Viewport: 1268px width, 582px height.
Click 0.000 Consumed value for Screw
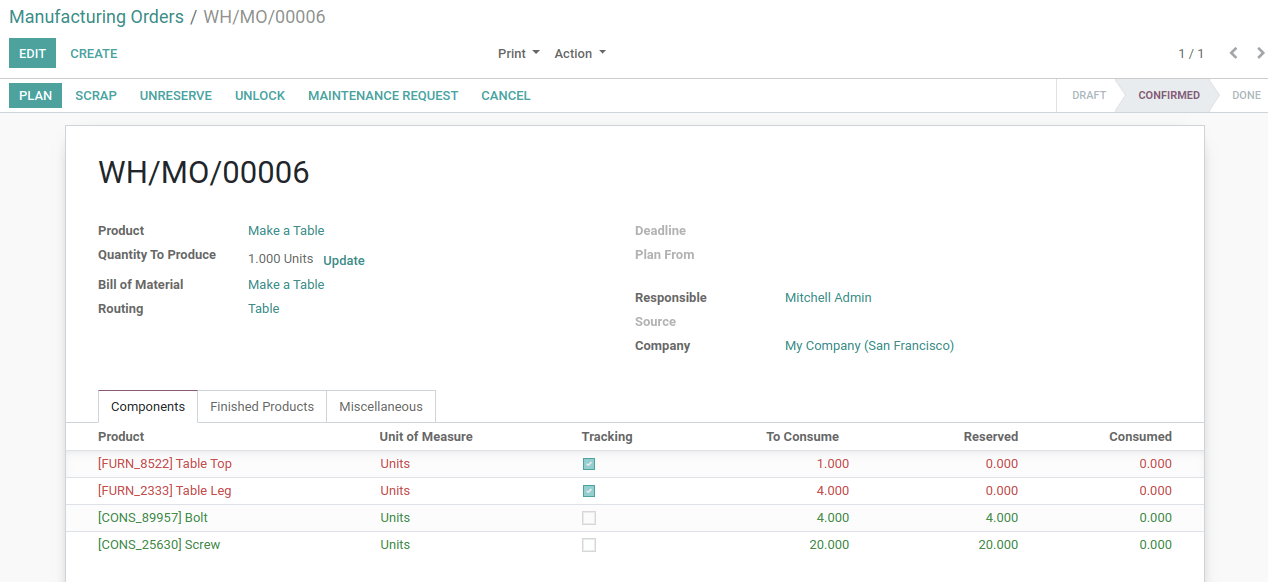point(1155,545)
